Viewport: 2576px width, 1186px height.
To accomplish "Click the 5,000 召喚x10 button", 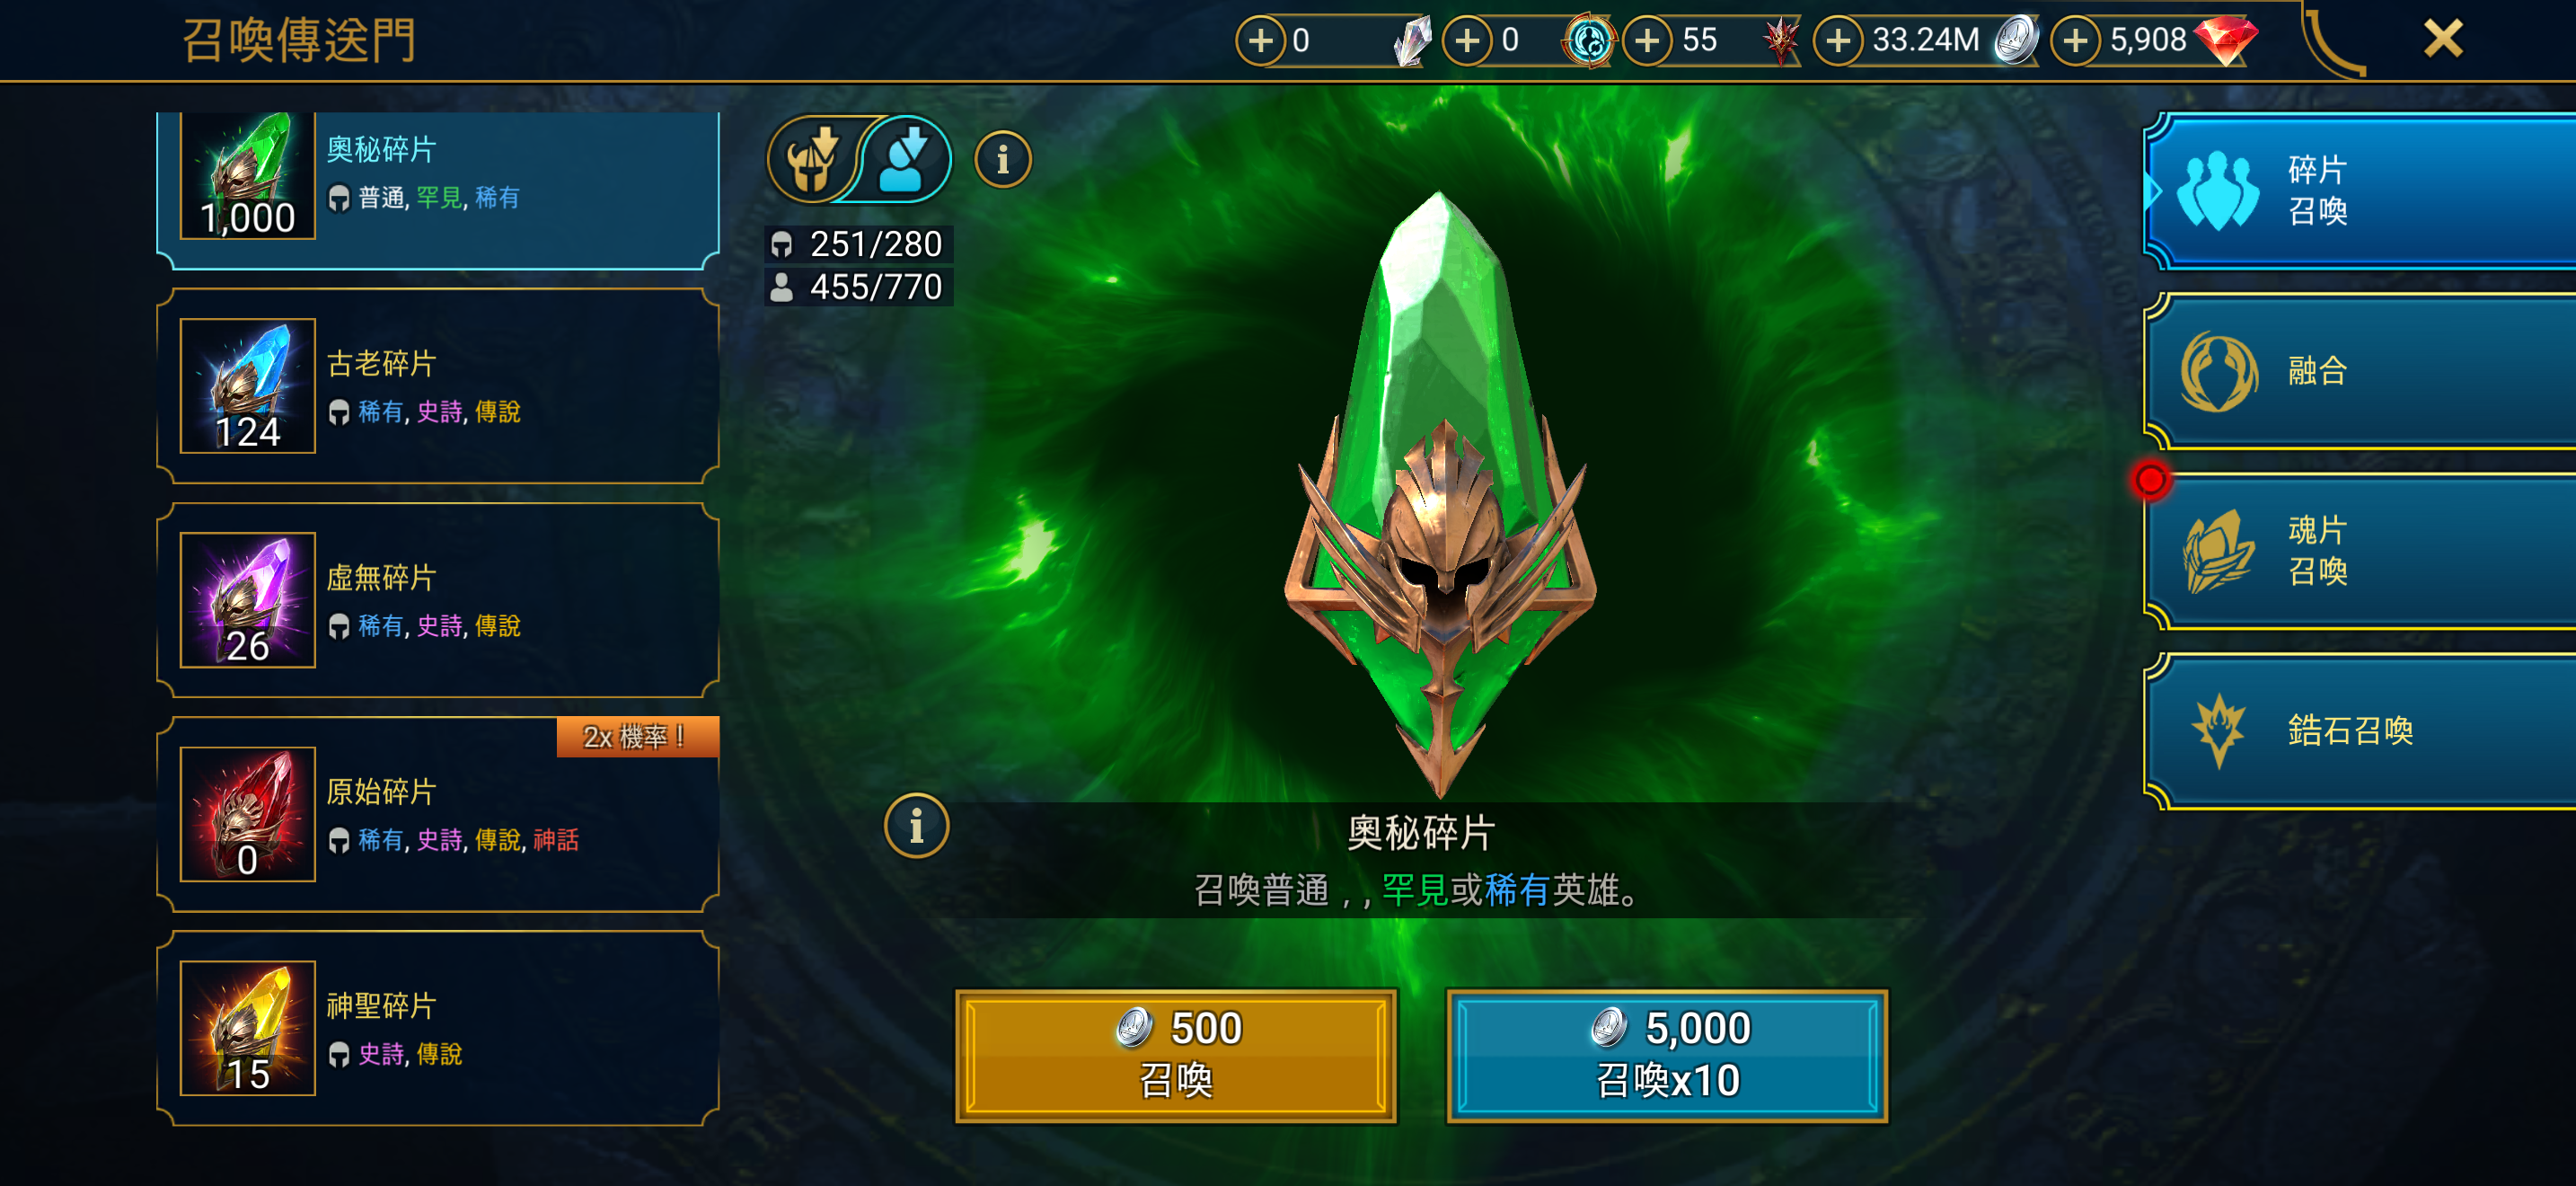I will [1667, 1055].
